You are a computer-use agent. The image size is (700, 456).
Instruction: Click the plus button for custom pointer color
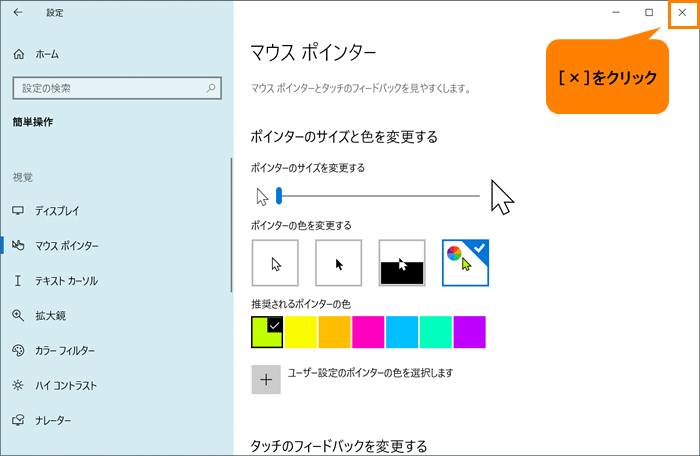266,380
